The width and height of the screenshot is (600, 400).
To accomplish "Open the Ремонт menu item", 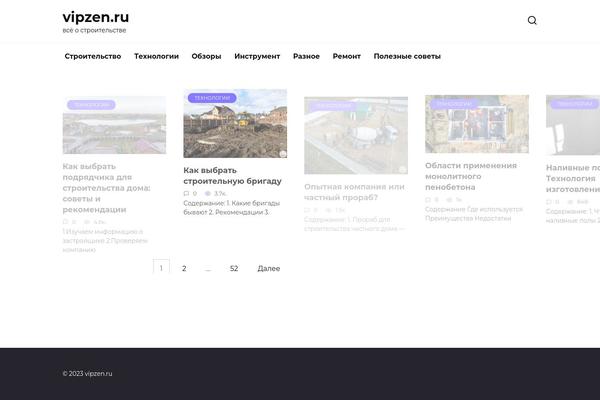I will point(347,56).
